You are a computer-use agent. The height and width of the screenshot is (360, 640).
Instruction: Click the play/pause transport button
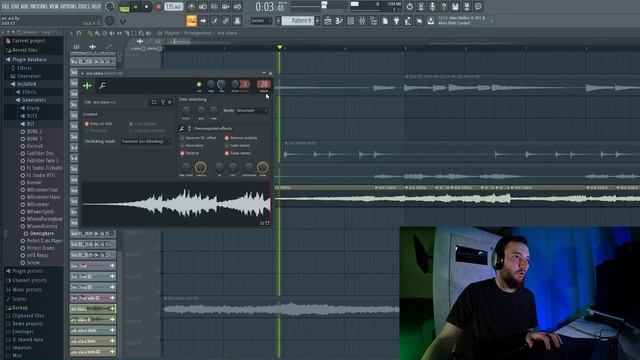click(136, 7)
